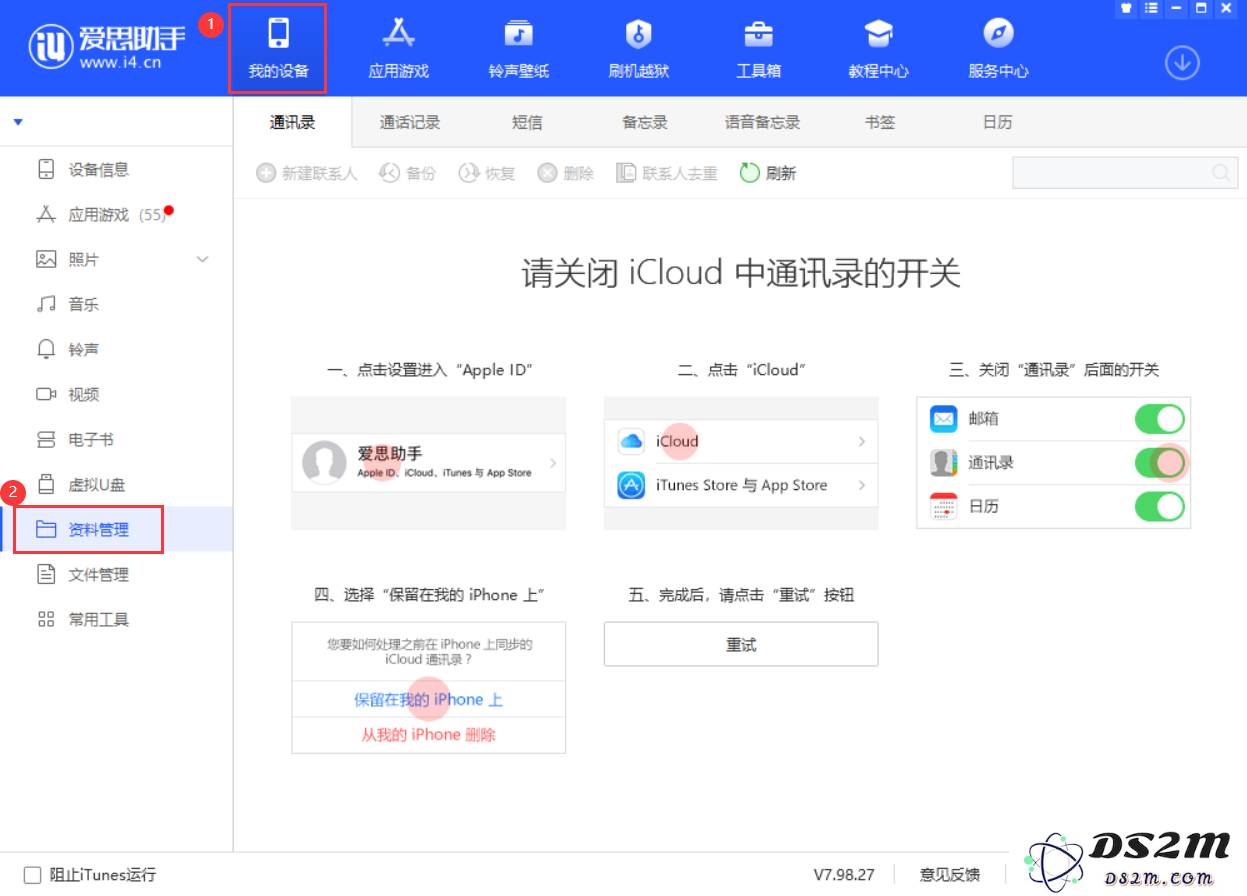Open the 应用游戏 top navigation

click(398, 48)
